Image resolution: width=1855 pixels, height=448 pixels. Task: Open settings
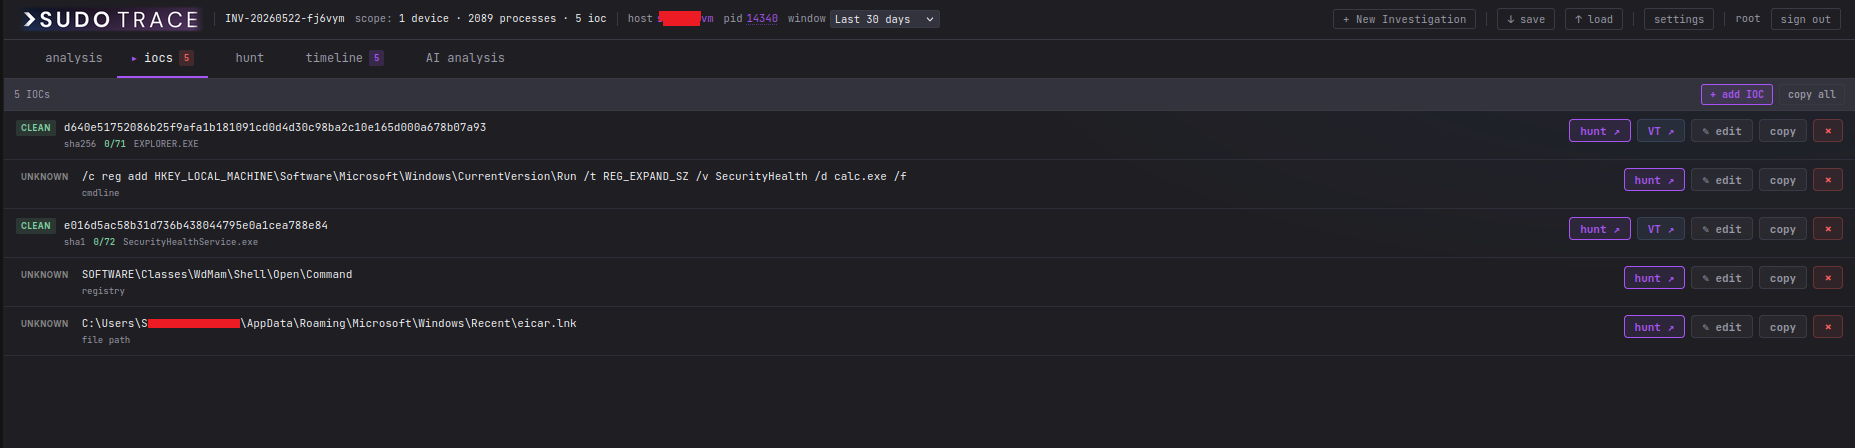[x=1679, y=19]
